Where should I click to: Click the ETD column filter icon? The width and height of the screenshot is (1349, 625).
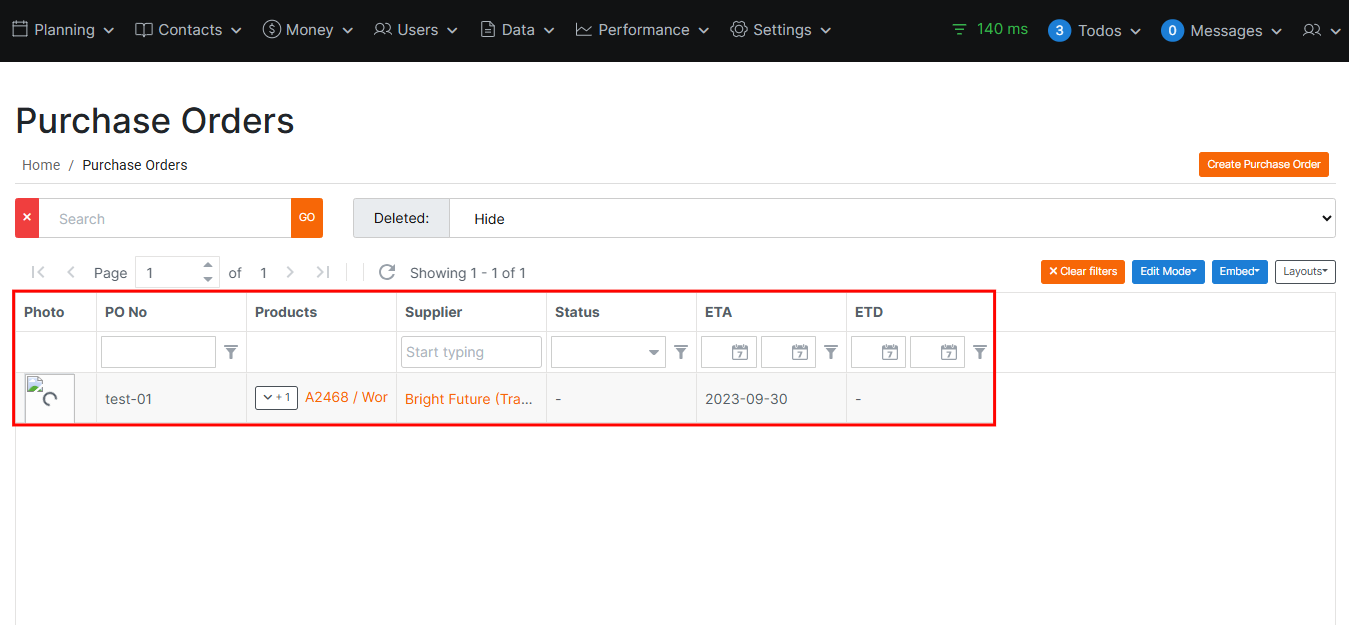pyautogui.click(x=980, y=352)
